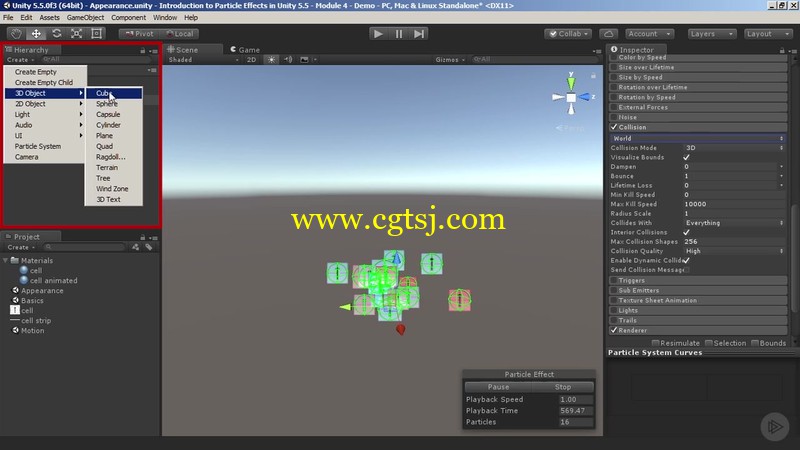The height and width of the screenshot is (450, 800).
Task: Select the cell texture asset
Action: click(21, 310)
